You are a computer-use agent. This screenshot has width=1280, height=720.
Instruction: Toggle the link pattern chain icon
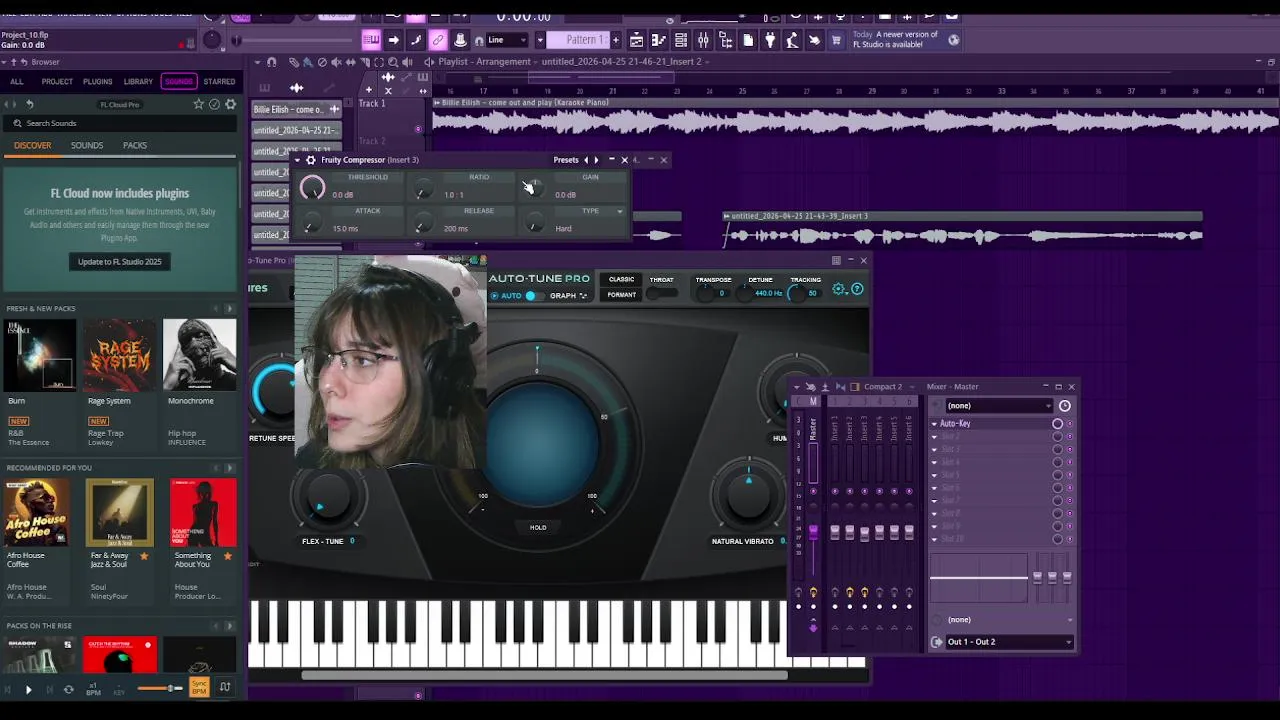tap(438, 40)
